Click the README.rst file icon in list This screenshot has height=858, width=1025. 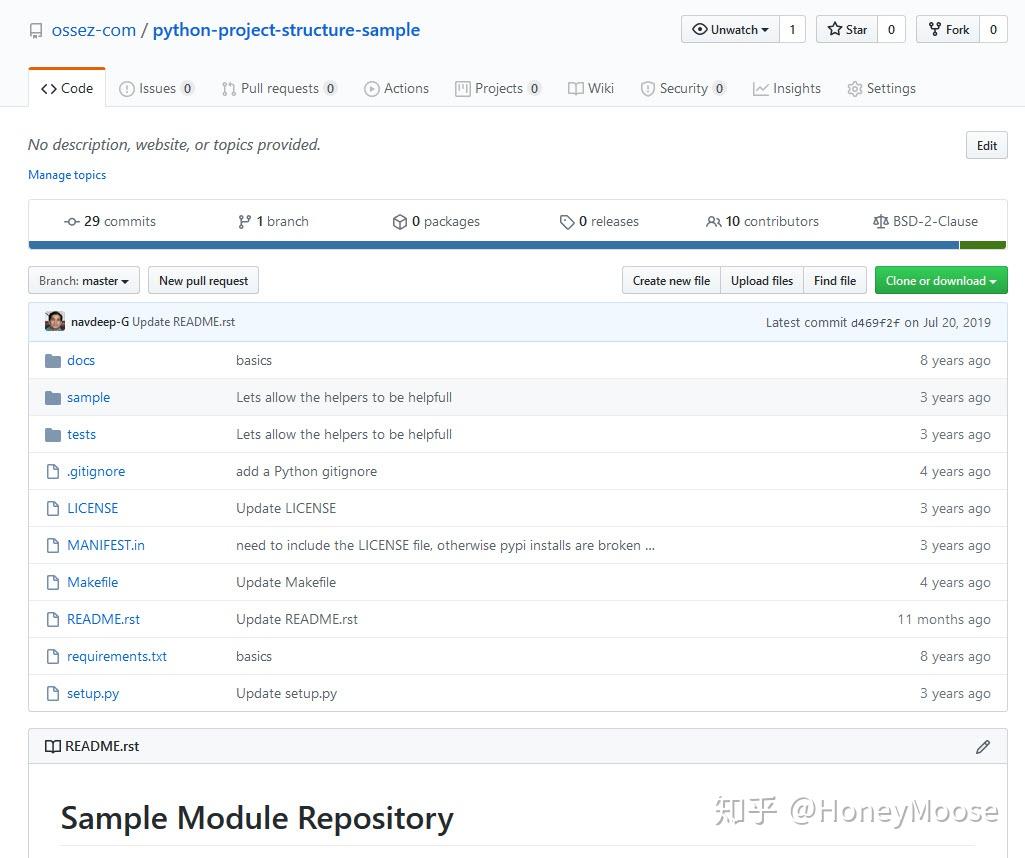[x=53, y=619]
